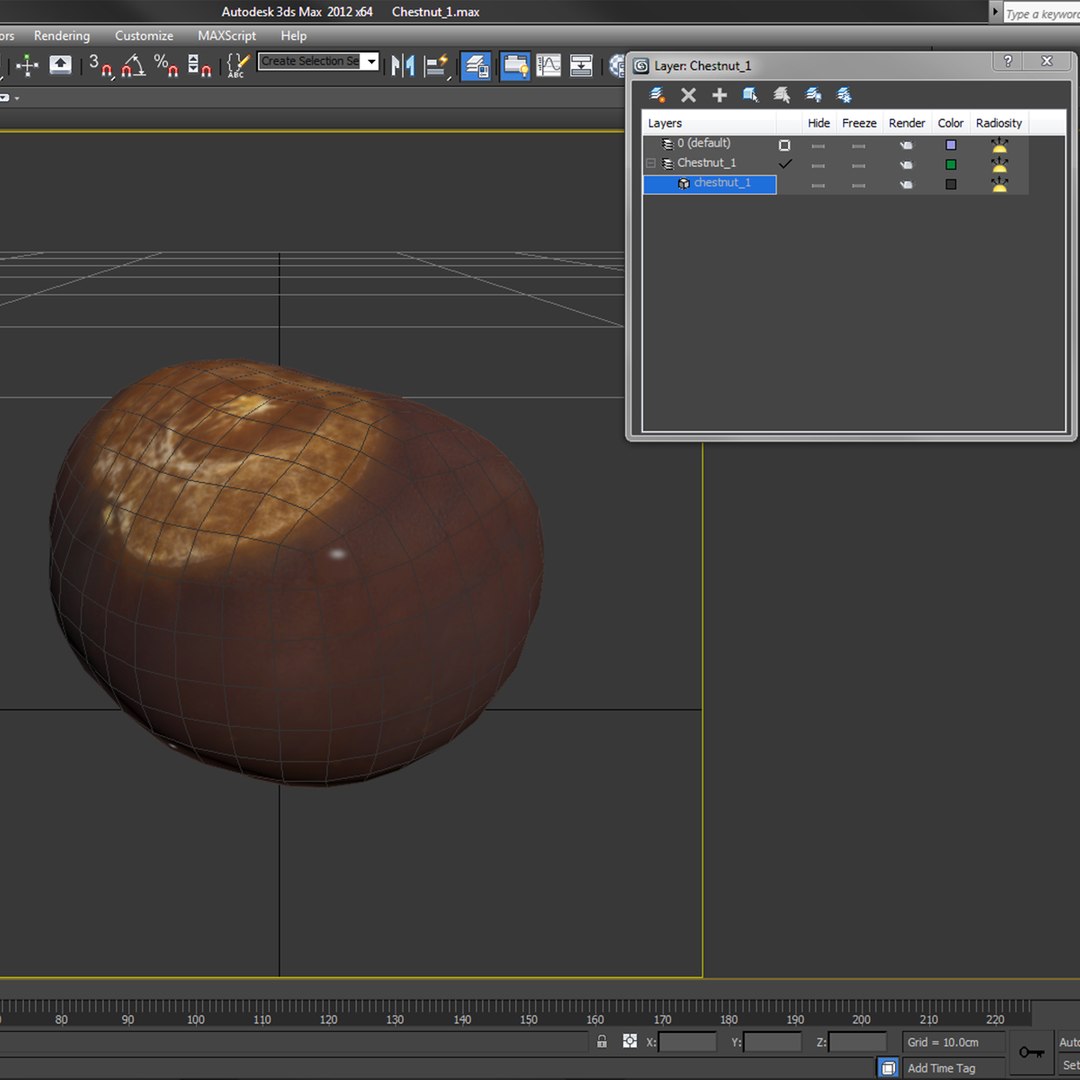Toggle the Selection Lock icon
Viewport: 1080px width, 1080px height.
pos(602,1041)
